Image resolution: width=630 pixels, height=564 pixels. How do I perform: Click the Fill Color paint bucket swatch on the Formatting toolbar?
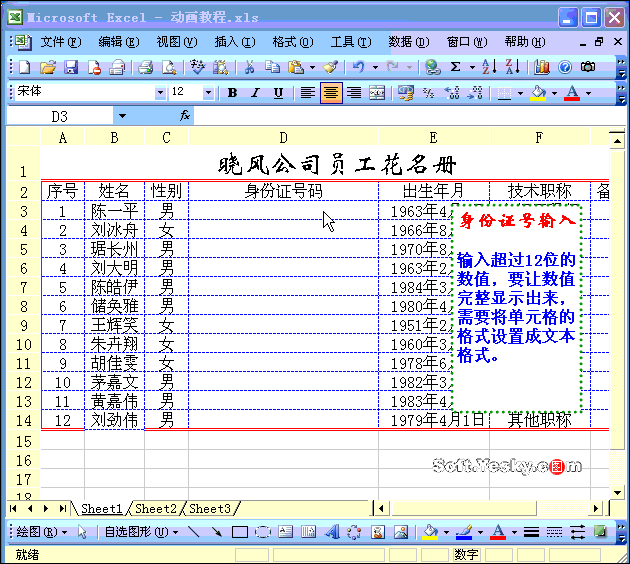[x=538, y=93]
